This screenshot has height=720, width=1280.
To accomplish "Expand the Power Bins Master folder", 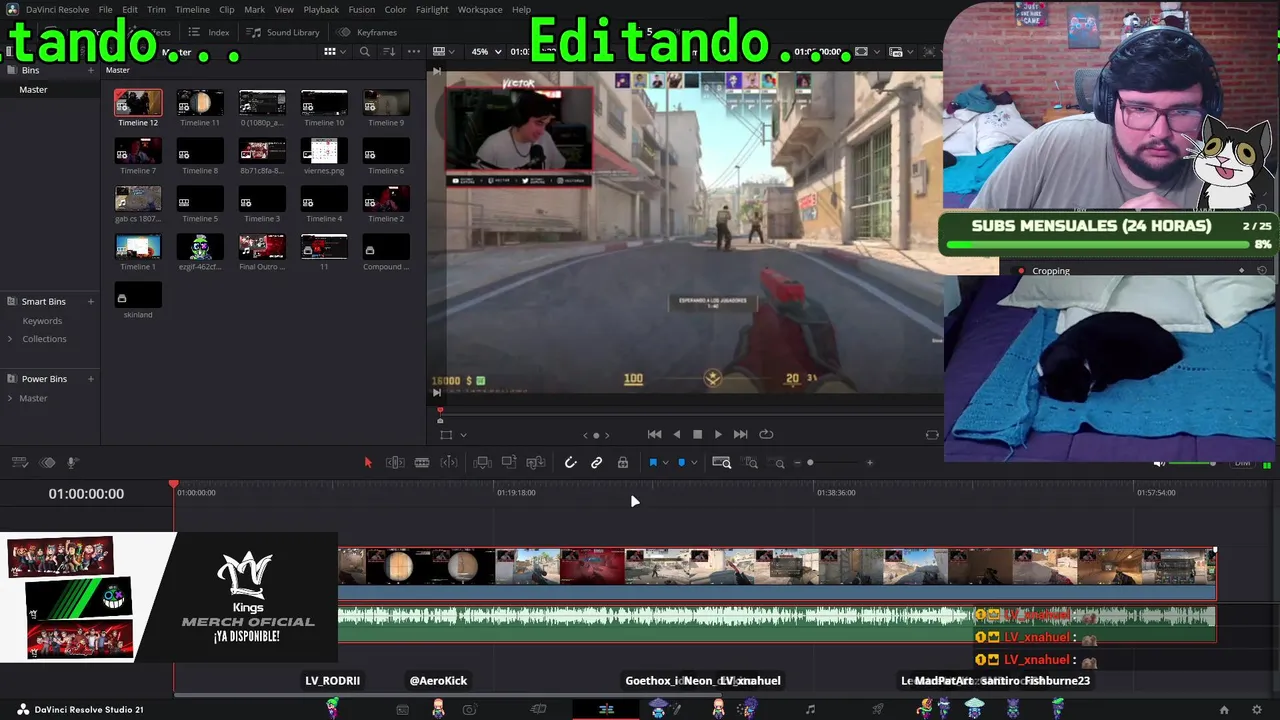I will [10, 398].
